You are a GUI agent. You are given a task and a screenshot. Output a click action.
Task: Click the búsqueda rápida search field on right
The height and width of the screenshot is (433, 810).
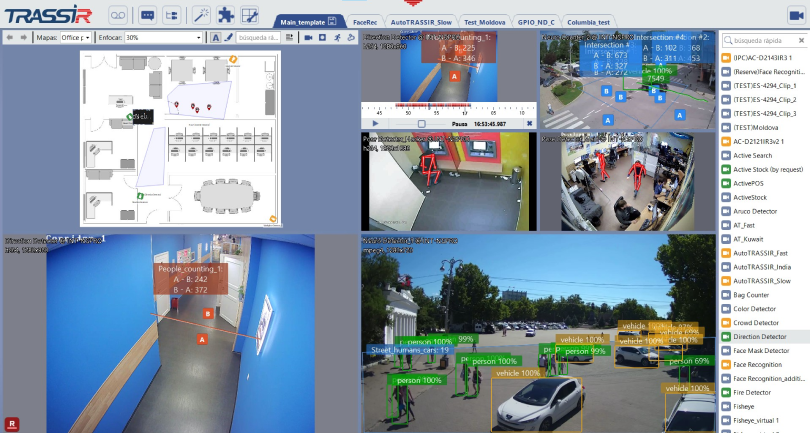tap(765, 40)
